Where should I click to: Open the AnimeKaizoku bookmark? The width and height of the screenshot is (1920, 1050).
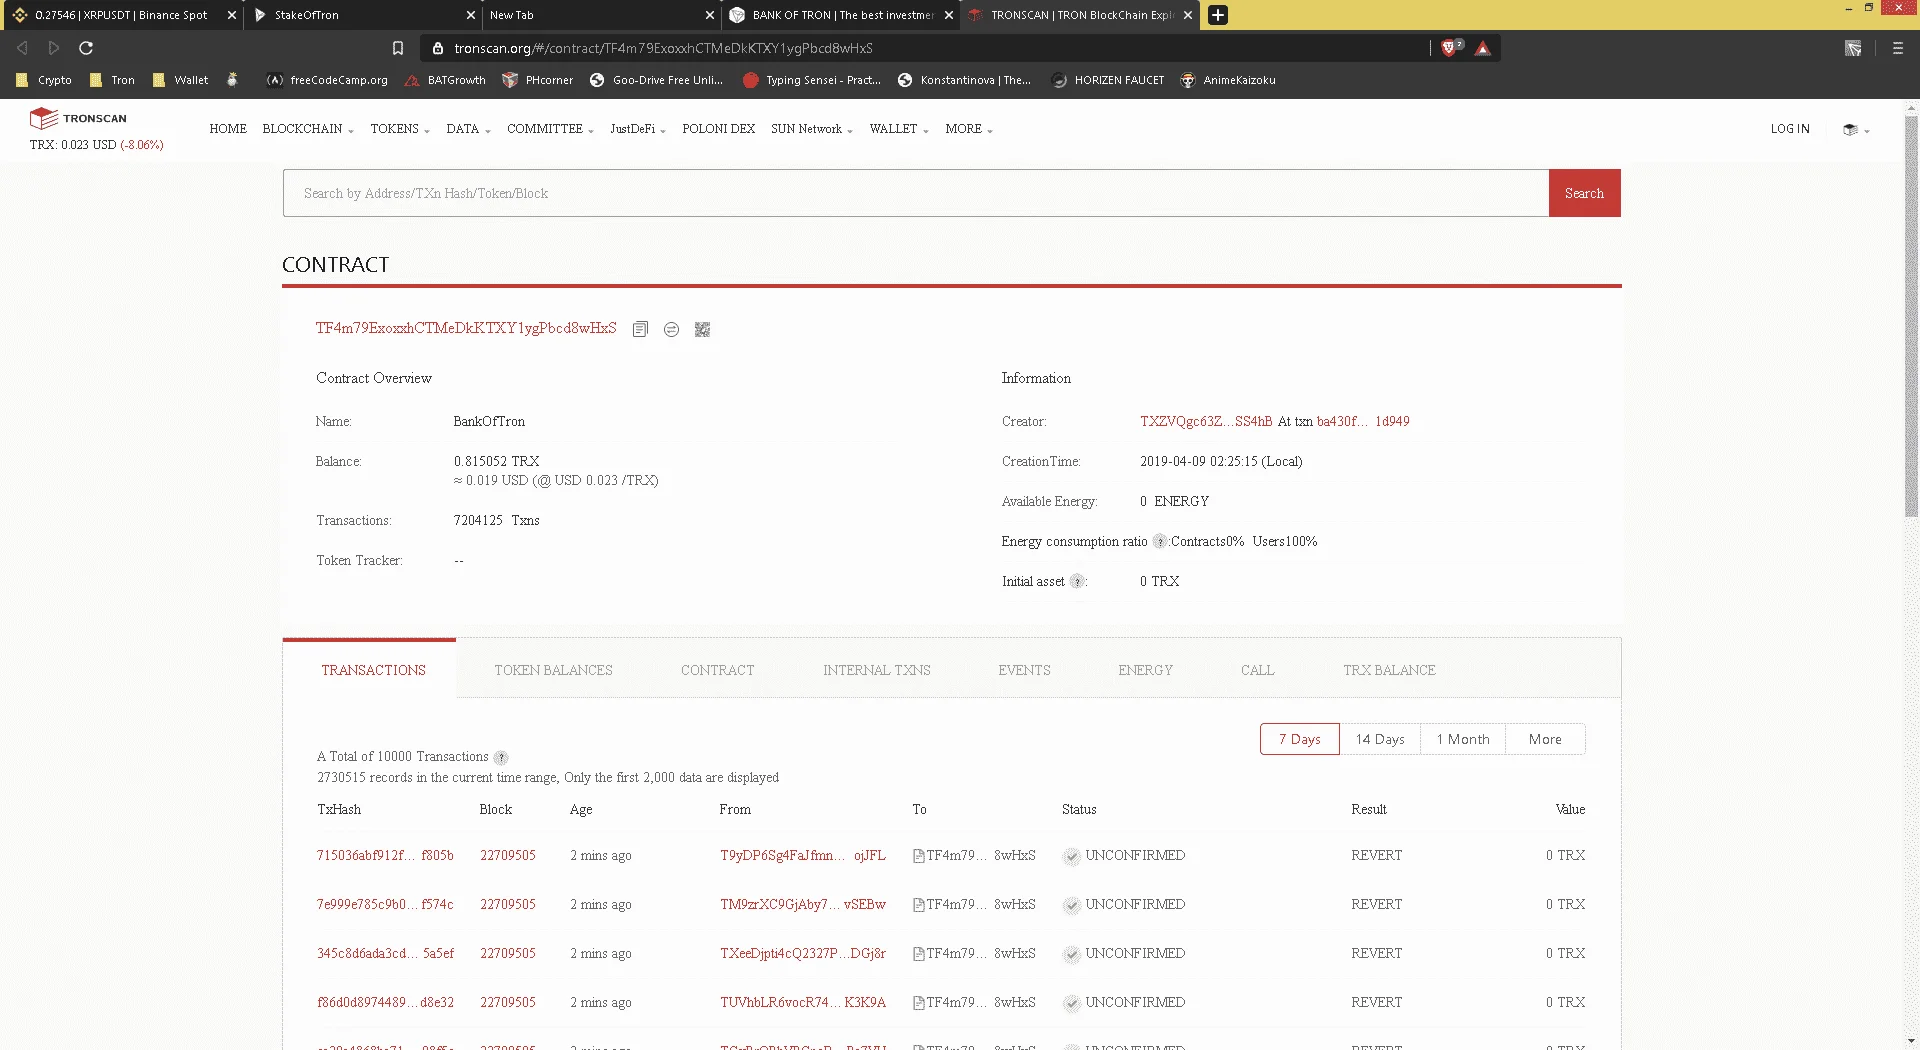pyautogui.click(x=1228, y=80)
